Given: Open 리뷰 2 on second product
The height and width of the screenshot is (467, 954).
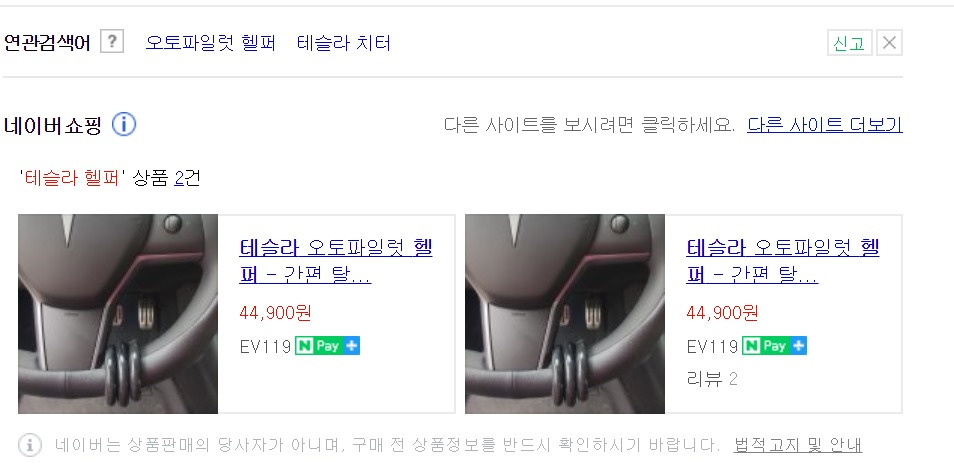Looking at the screenshot, I should tap(712, 379).
